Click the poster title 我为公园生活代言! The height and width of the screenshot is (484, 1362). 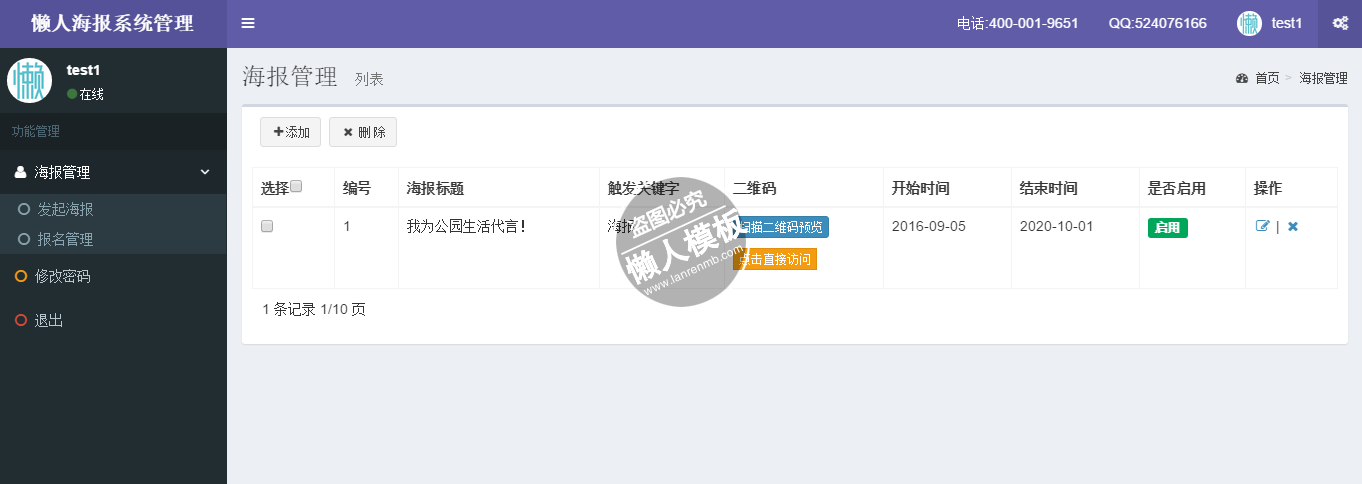[466, 226]
